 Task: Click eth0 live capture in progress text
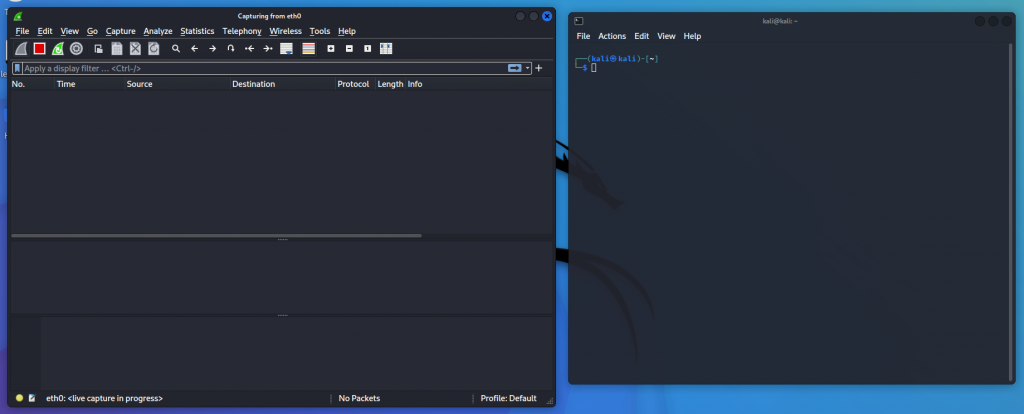[x=104, y=398]
